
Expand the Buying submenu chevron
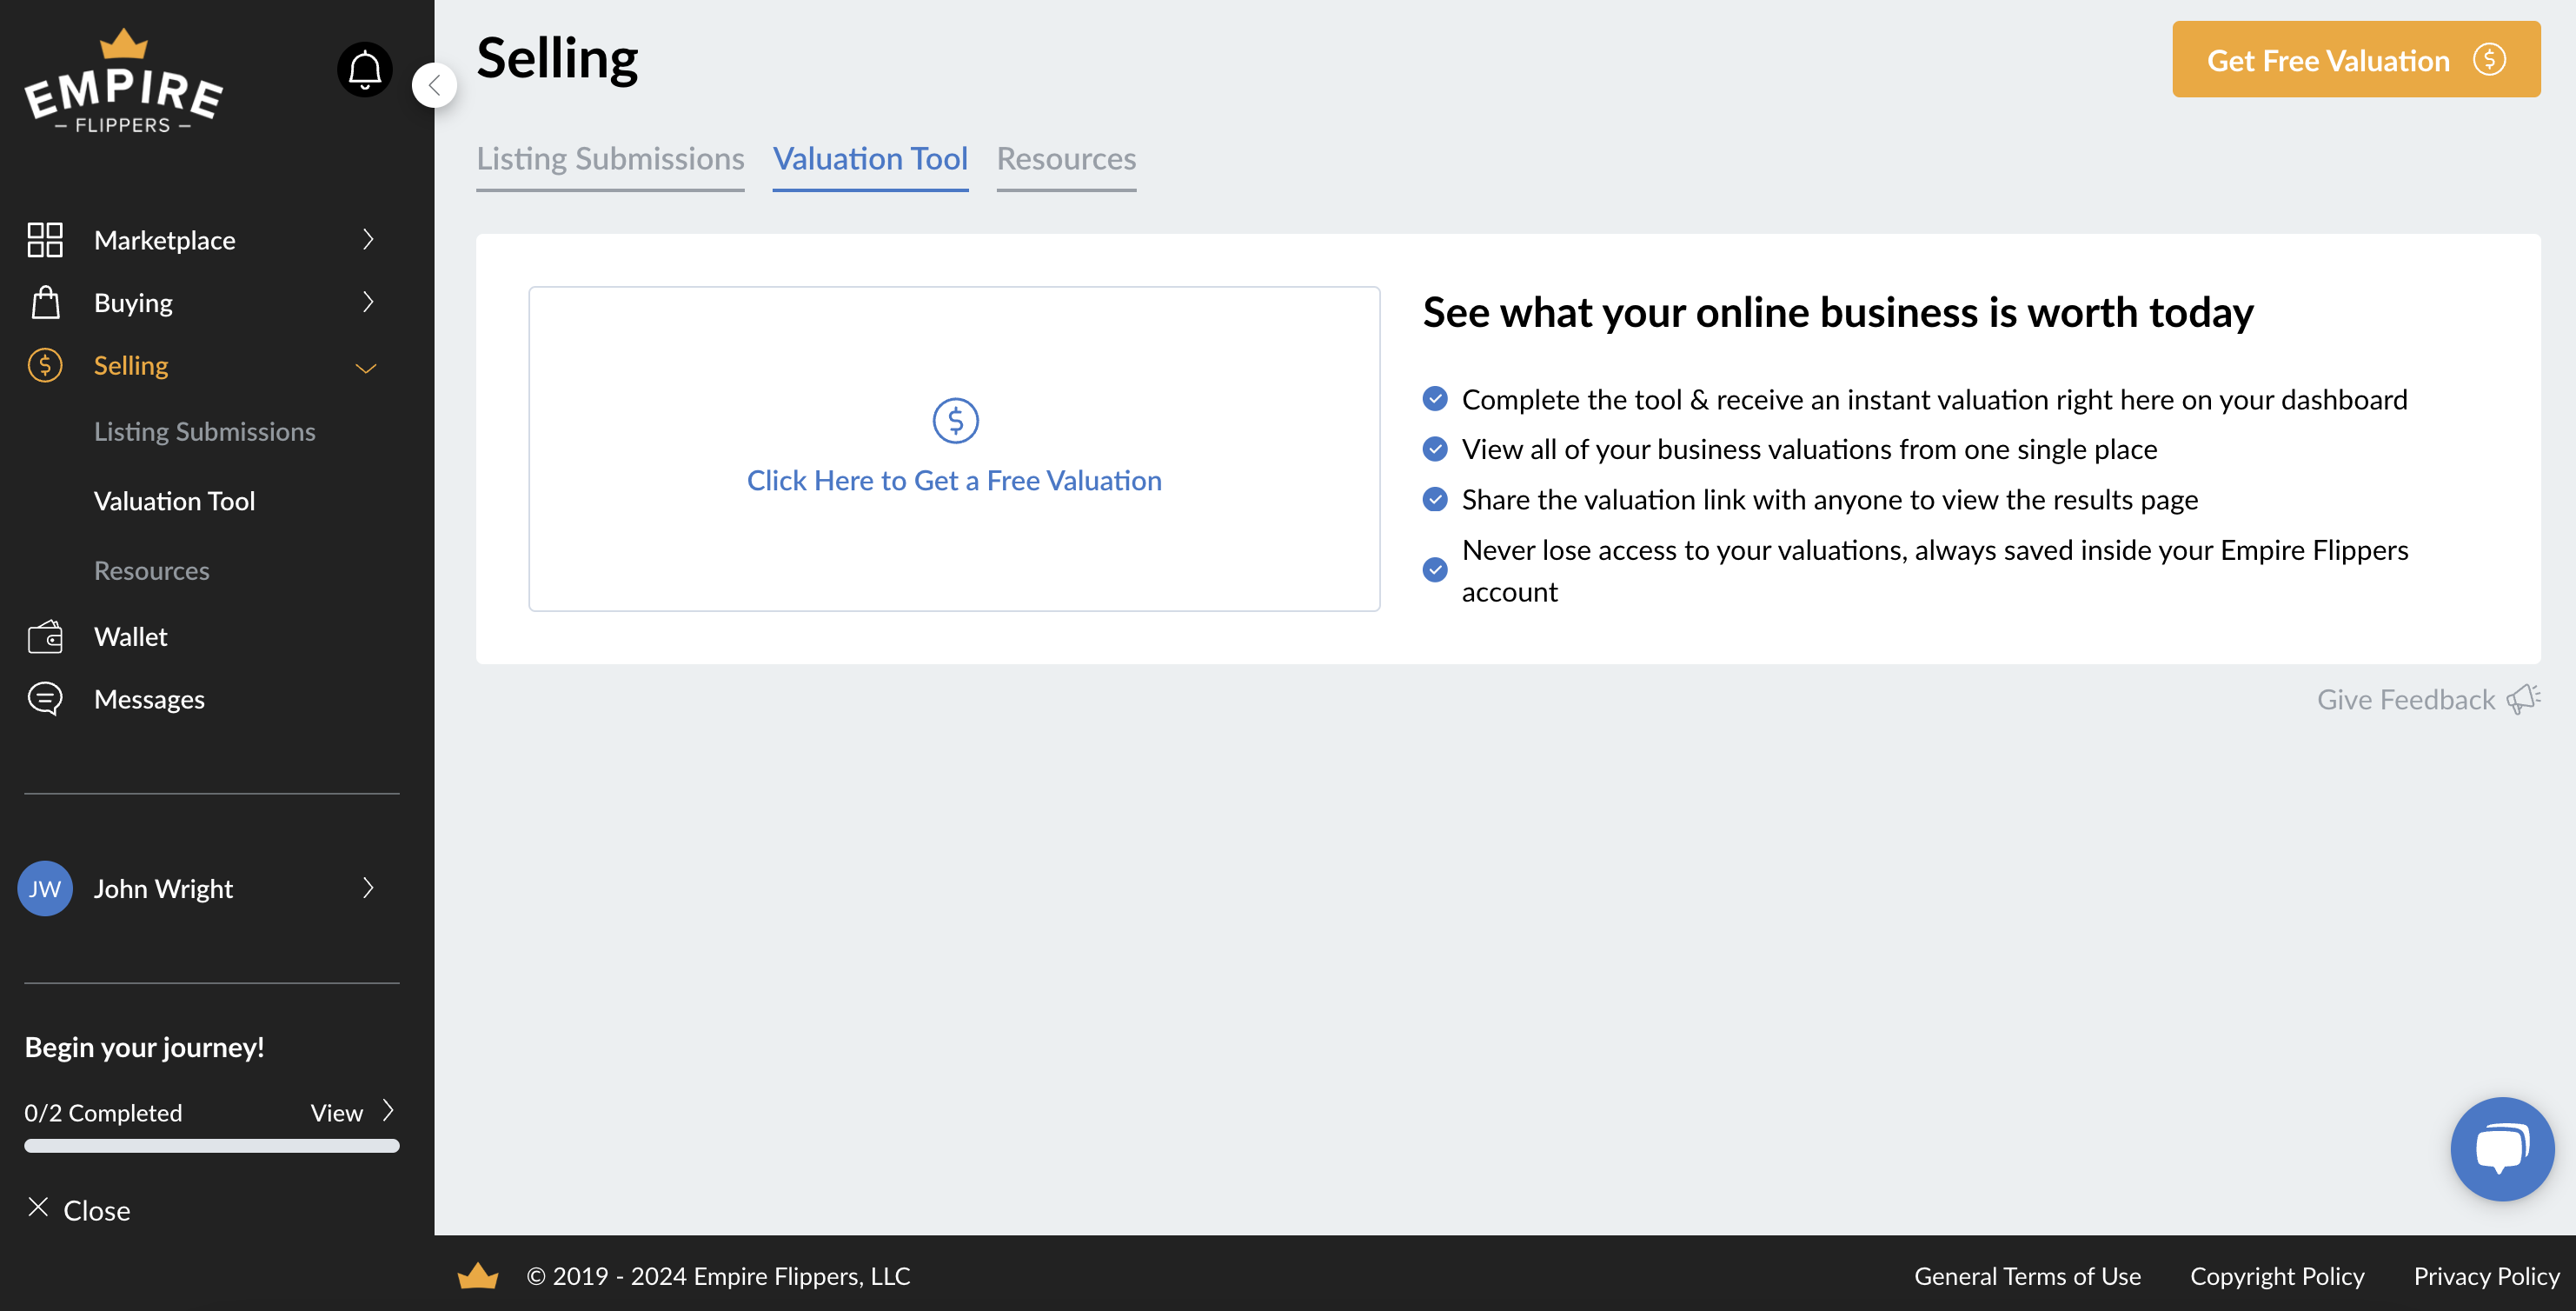pos(368,302)
